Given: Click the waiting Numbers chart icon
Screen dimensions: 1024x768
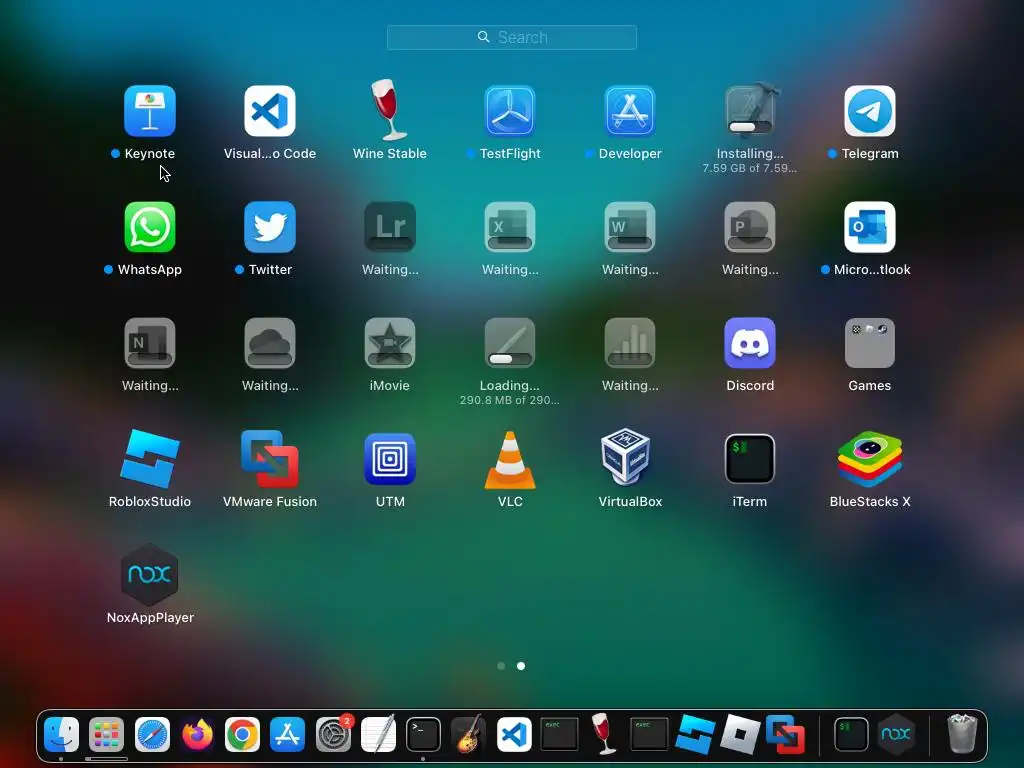Looking at the screenshot, I should pos(630,343).
